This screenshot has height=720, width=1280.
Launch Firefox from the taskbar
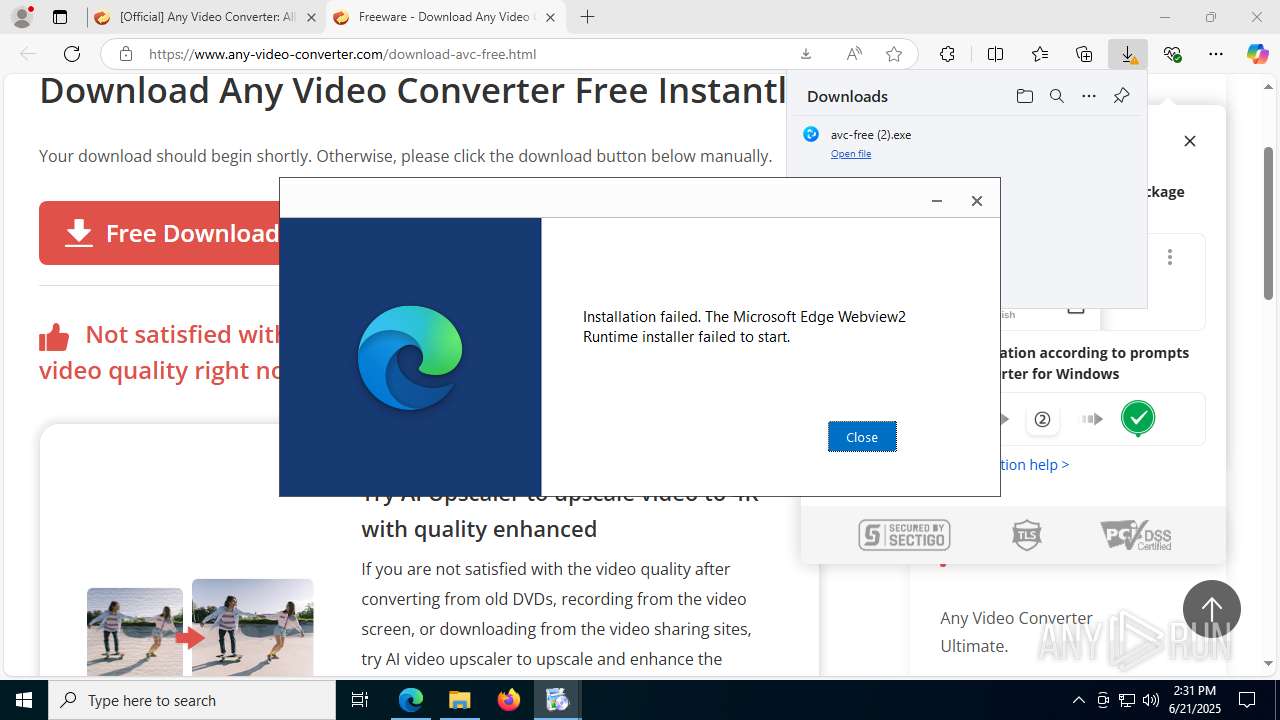tap(509, 700)
